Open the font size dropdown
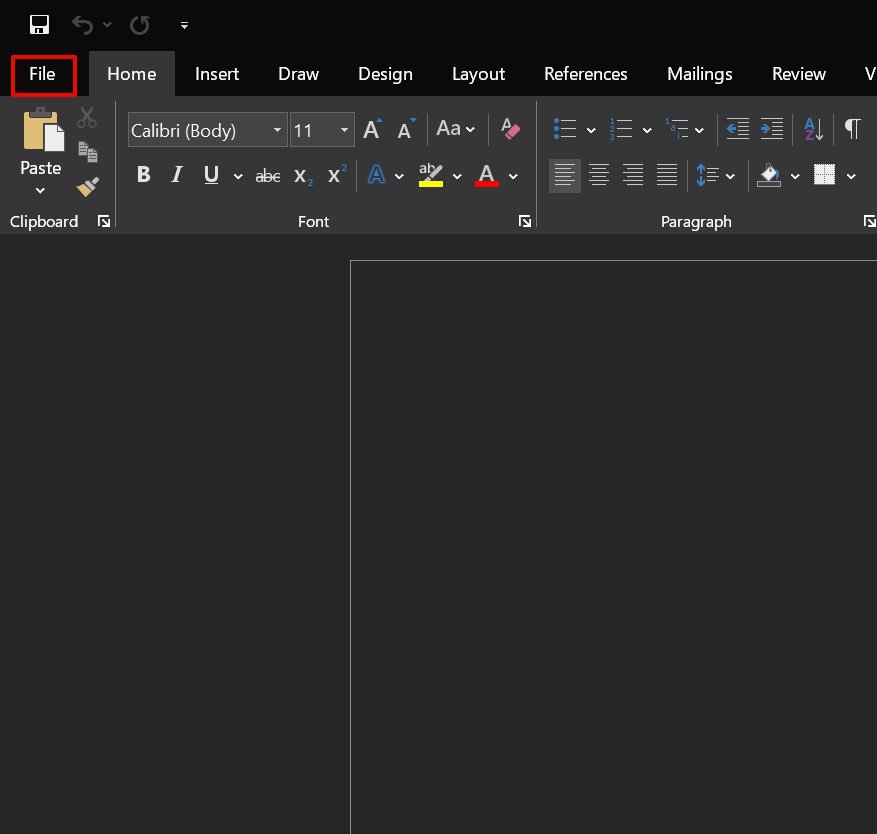This screenshot has height=834, width=877. 344,130
